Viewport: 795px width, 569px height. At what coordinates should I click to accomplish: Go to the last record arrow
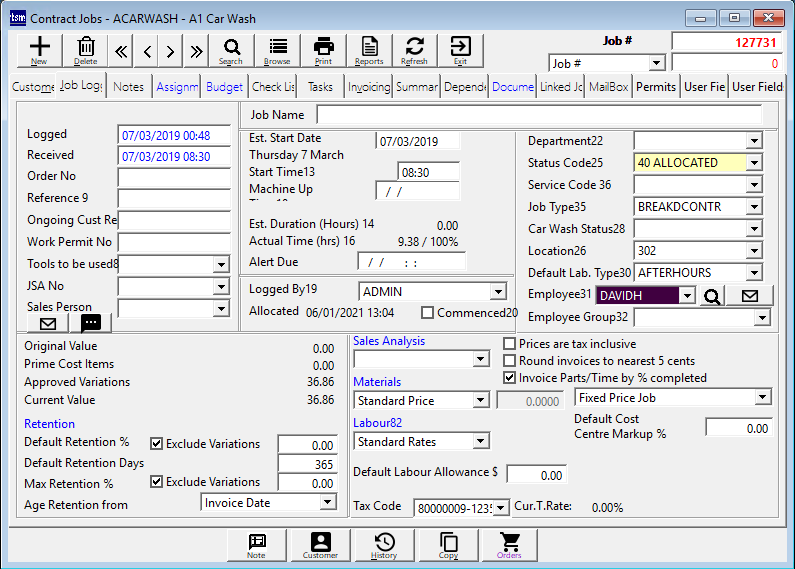[196, 51]
